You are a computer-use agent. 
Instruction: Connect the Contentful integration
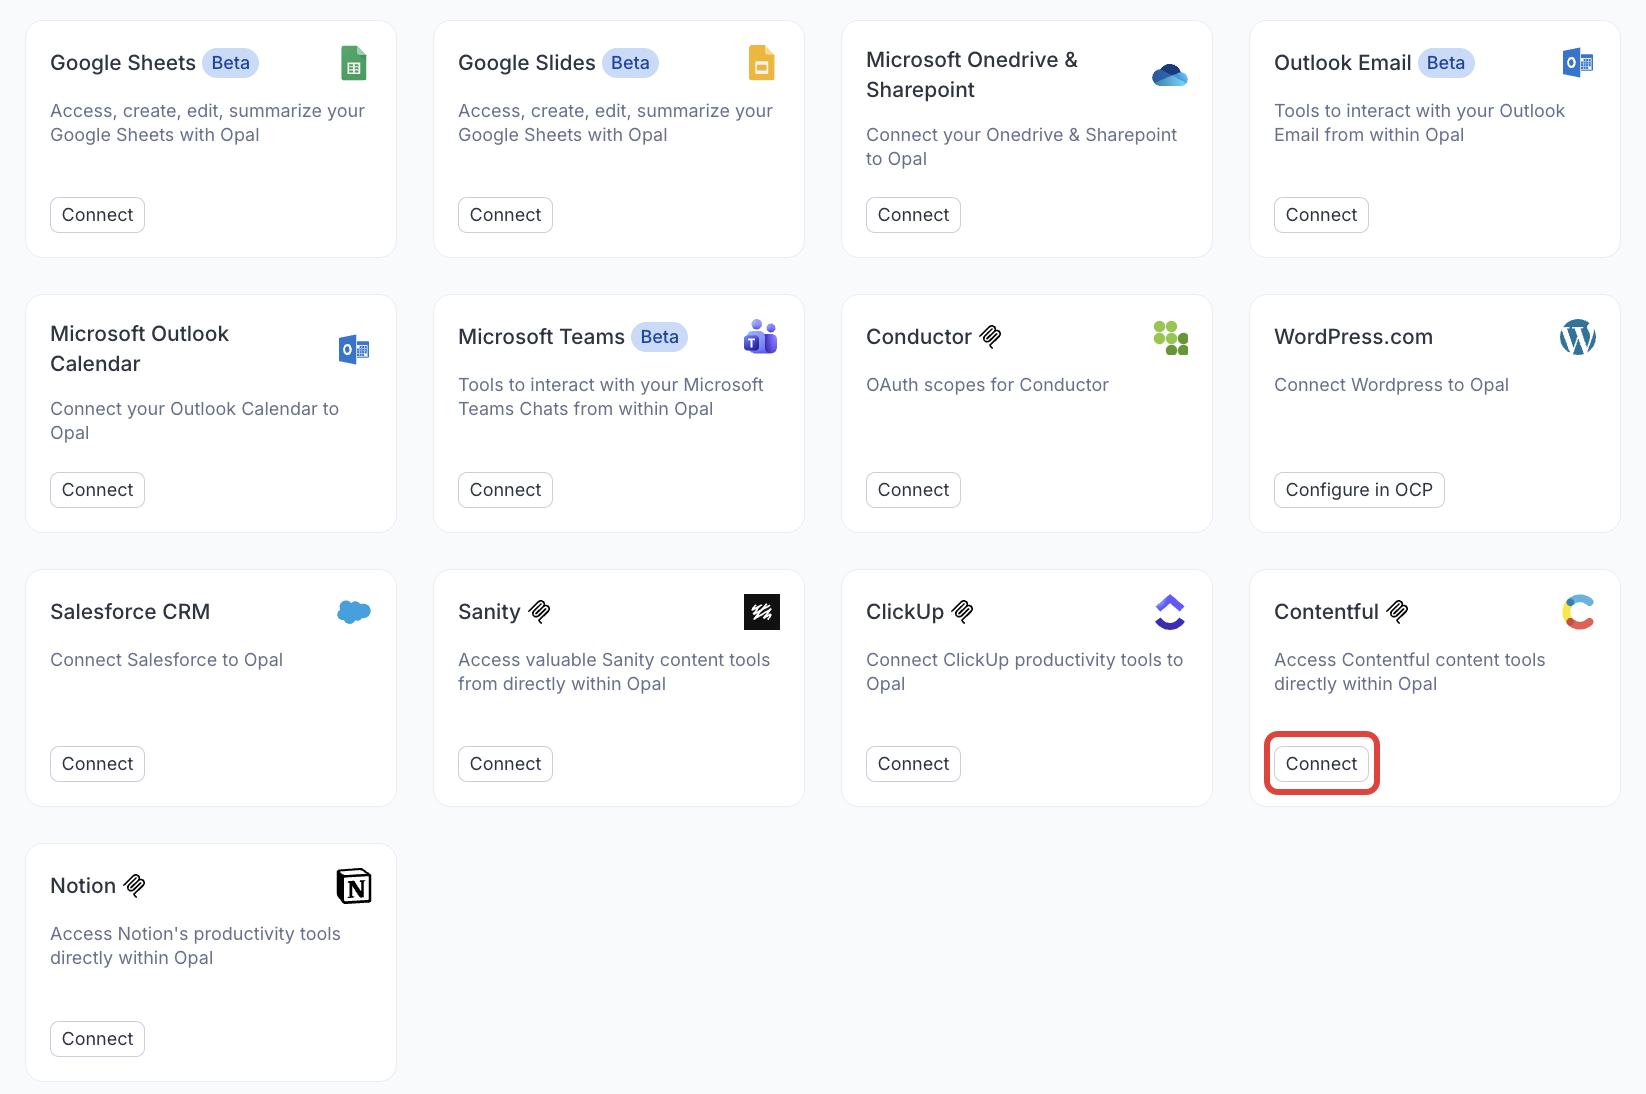click(x=1322, y=764)
